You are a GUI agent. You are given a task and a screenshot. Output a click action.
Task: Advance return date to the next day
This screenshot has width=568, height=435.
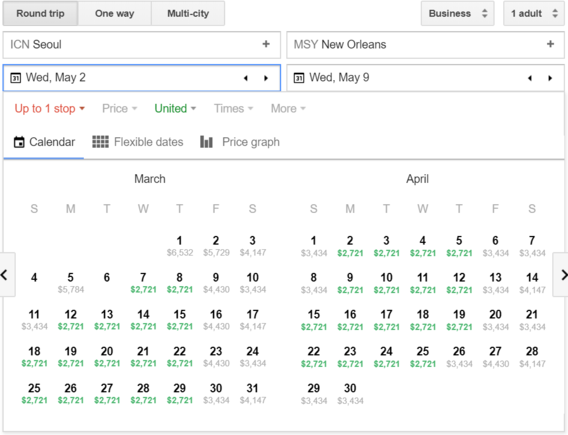[x=550, y=78]
